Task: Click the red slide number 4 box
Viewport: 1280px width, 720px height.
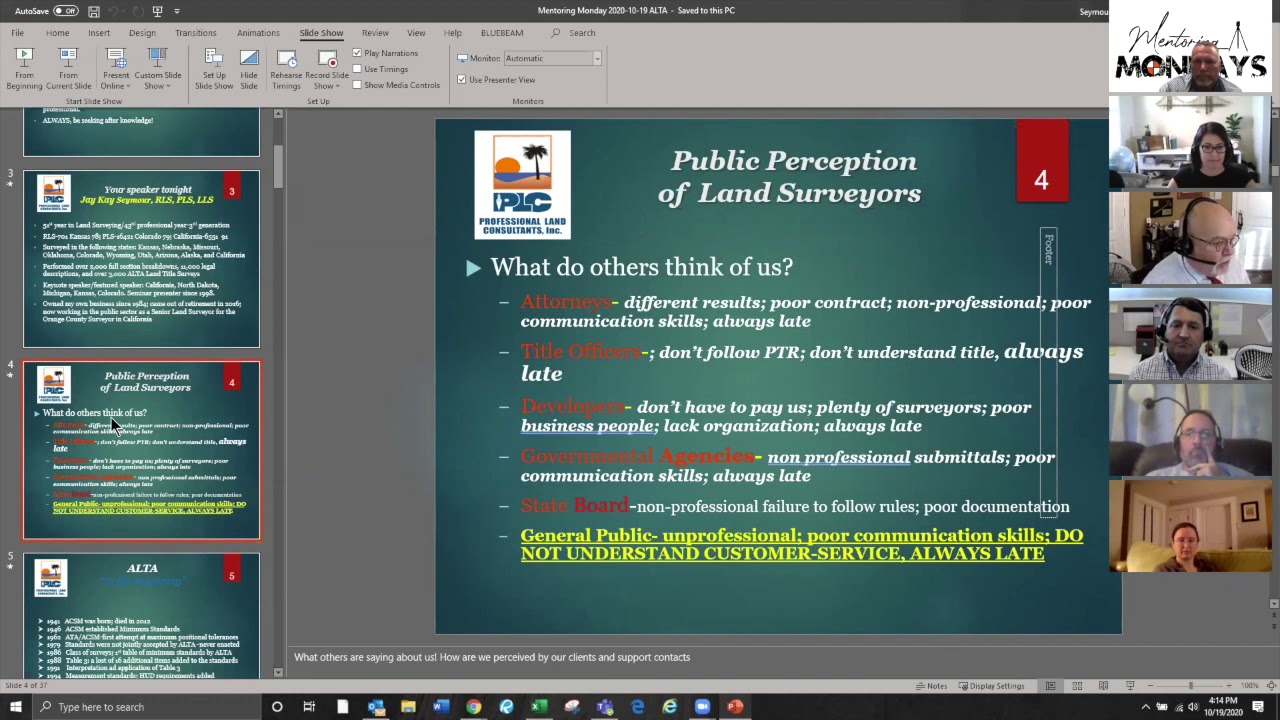Action: 1042,162
